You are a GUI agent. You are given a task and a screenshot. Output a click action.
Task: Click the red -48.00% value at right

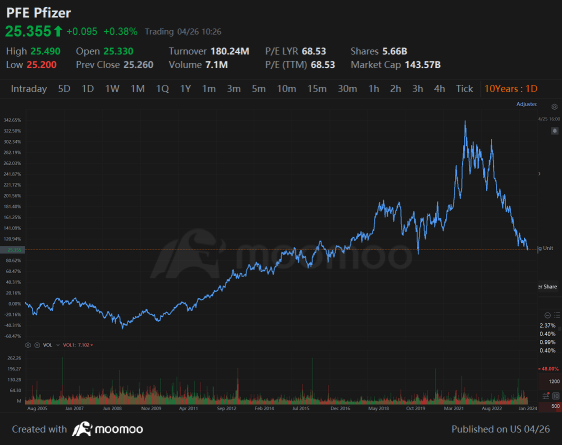(x=549, y=369)
